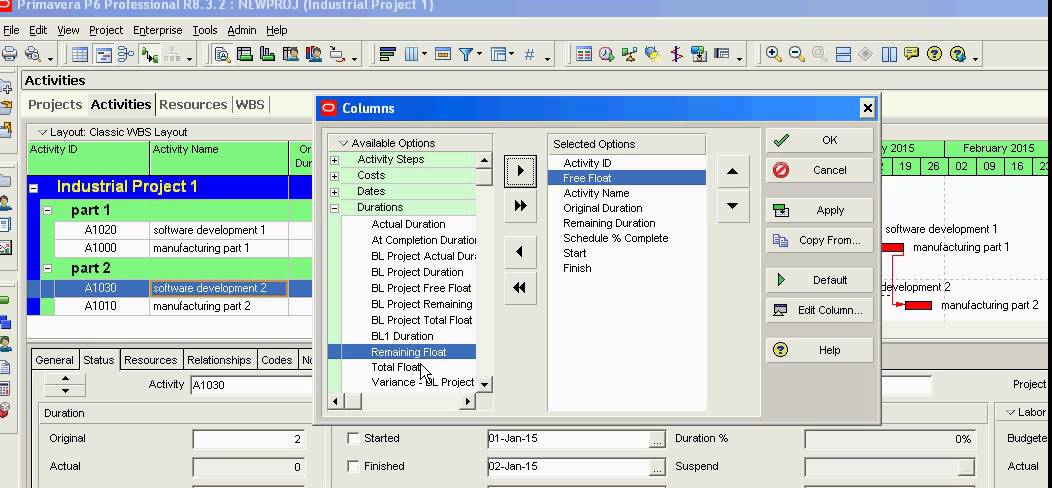Move the selected column down
Screen dimensions: 1052x488
[x=732, y=206]
